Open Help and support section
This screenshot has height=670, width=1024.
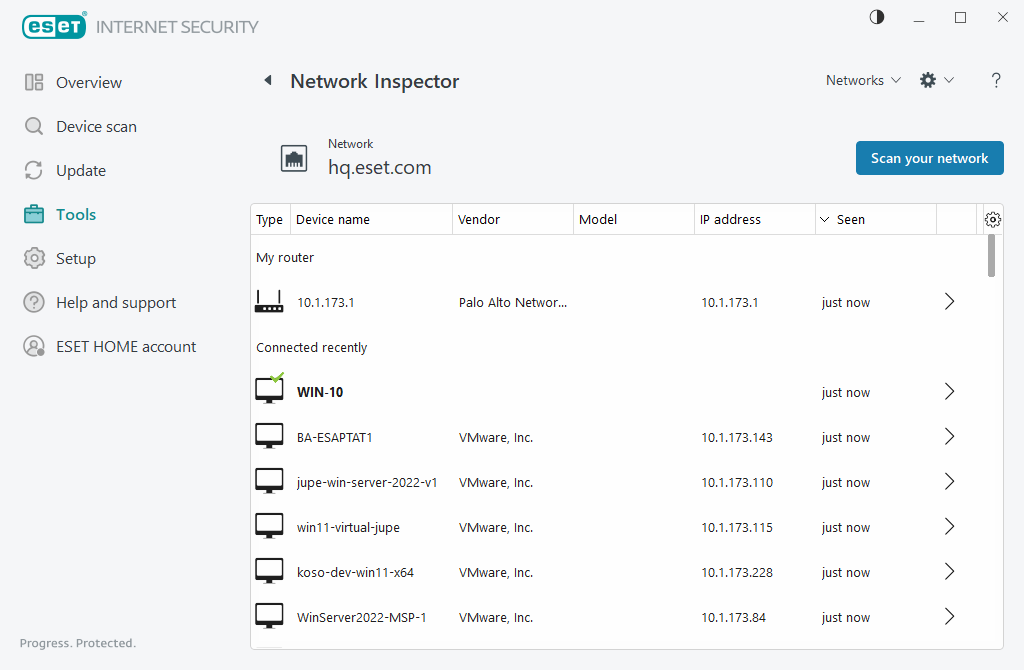point(116,302)
